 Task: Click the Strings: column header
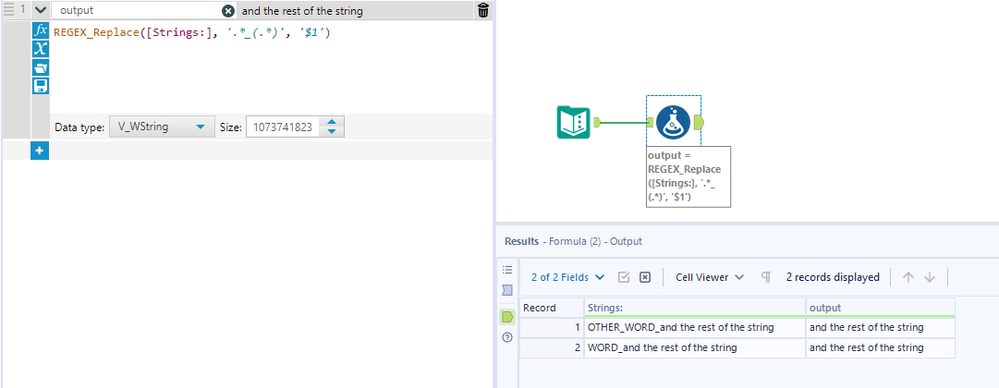[x=695, y=308]
